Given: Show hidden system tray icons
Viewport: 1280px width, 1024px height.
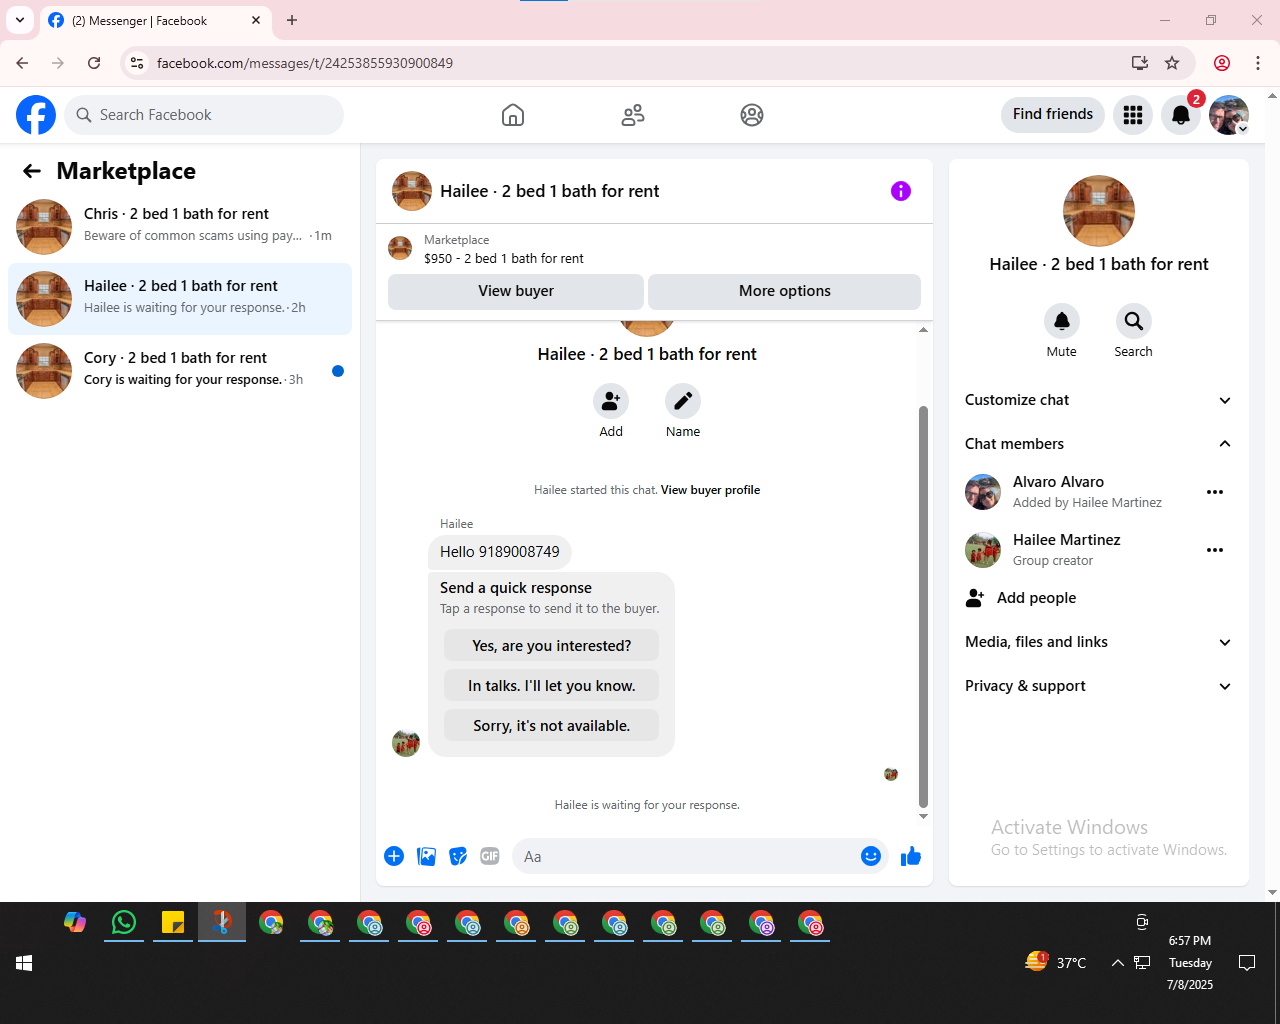Looking at the screenshot, I should coord(1117,963).
